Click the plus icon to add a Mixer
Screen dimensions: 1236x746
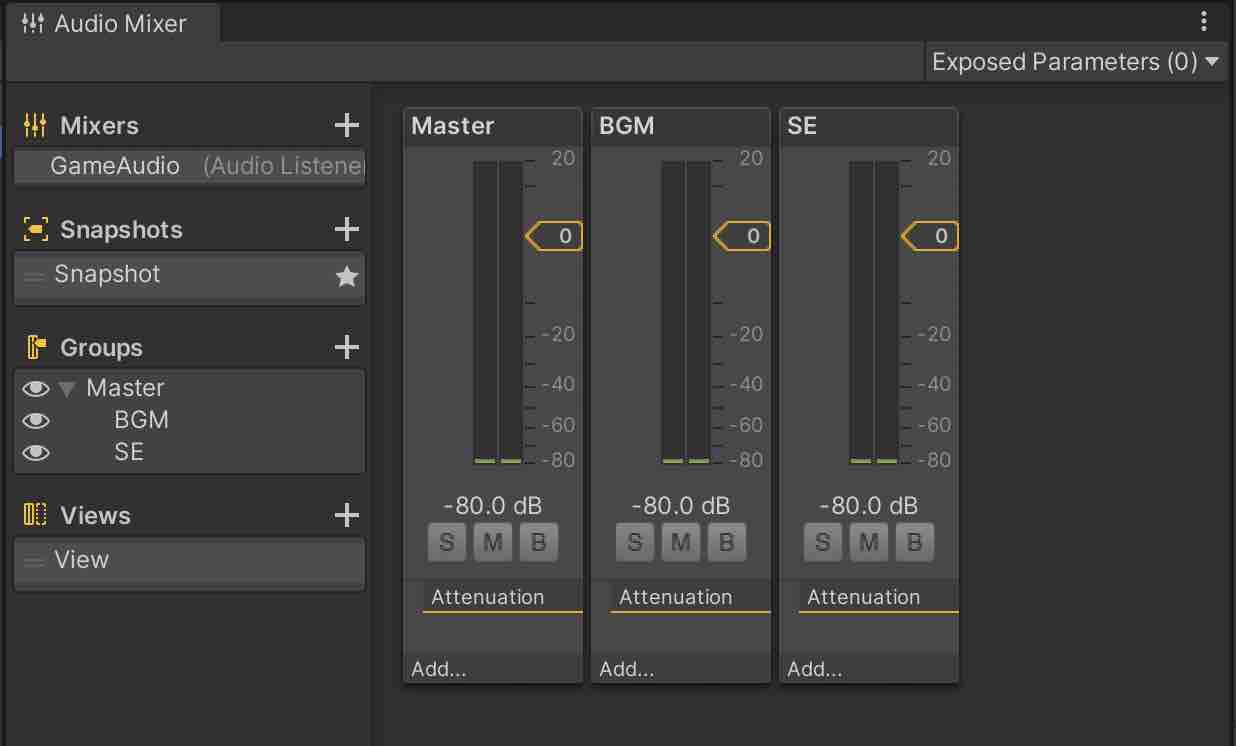pyautogui.click(x=346, y=125)
